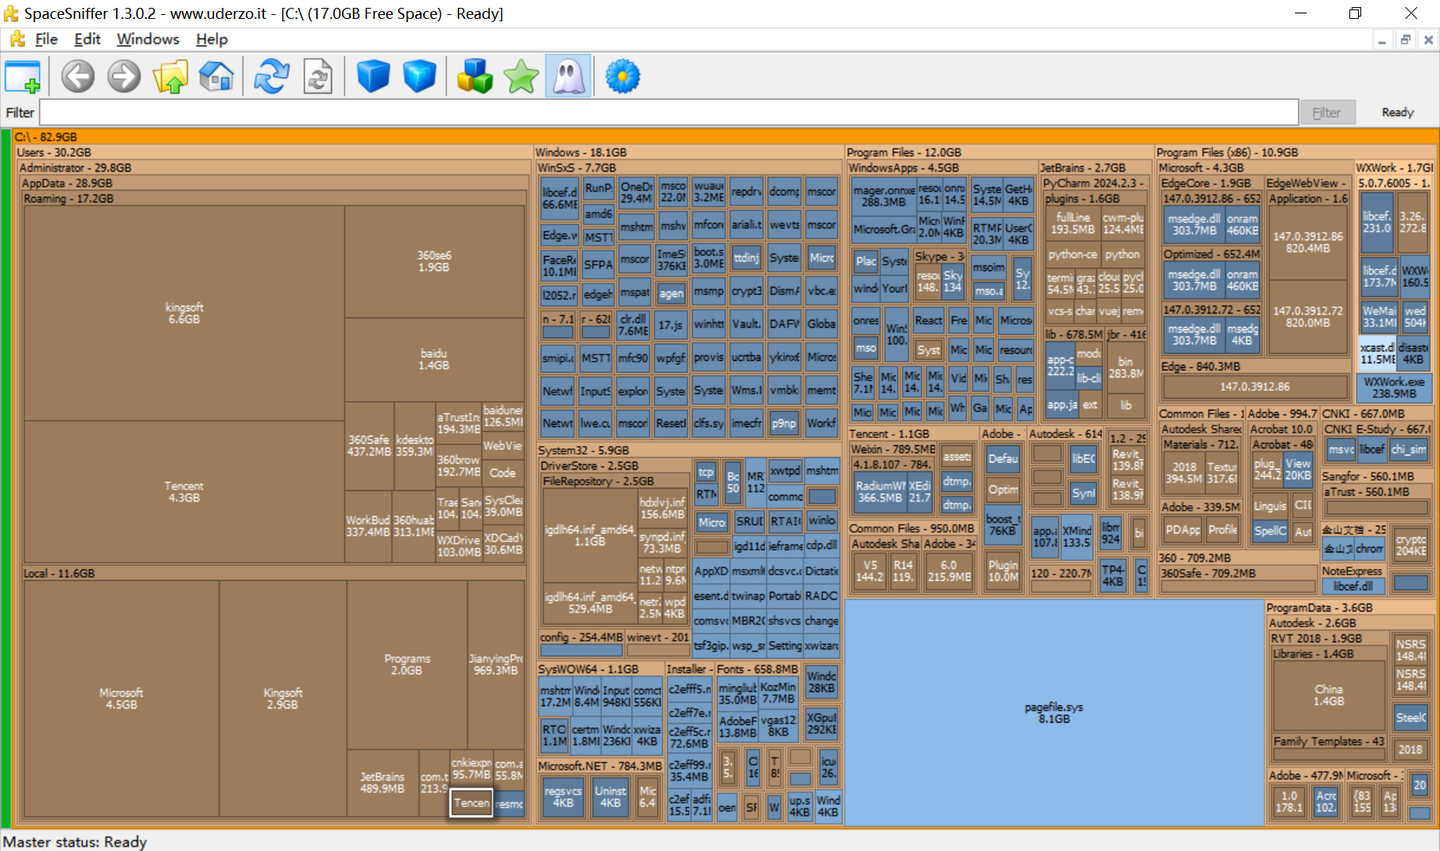Screen dimensions: 1440x851
Task: Go forward with the right arrow icon
Action: click(124, 77)
